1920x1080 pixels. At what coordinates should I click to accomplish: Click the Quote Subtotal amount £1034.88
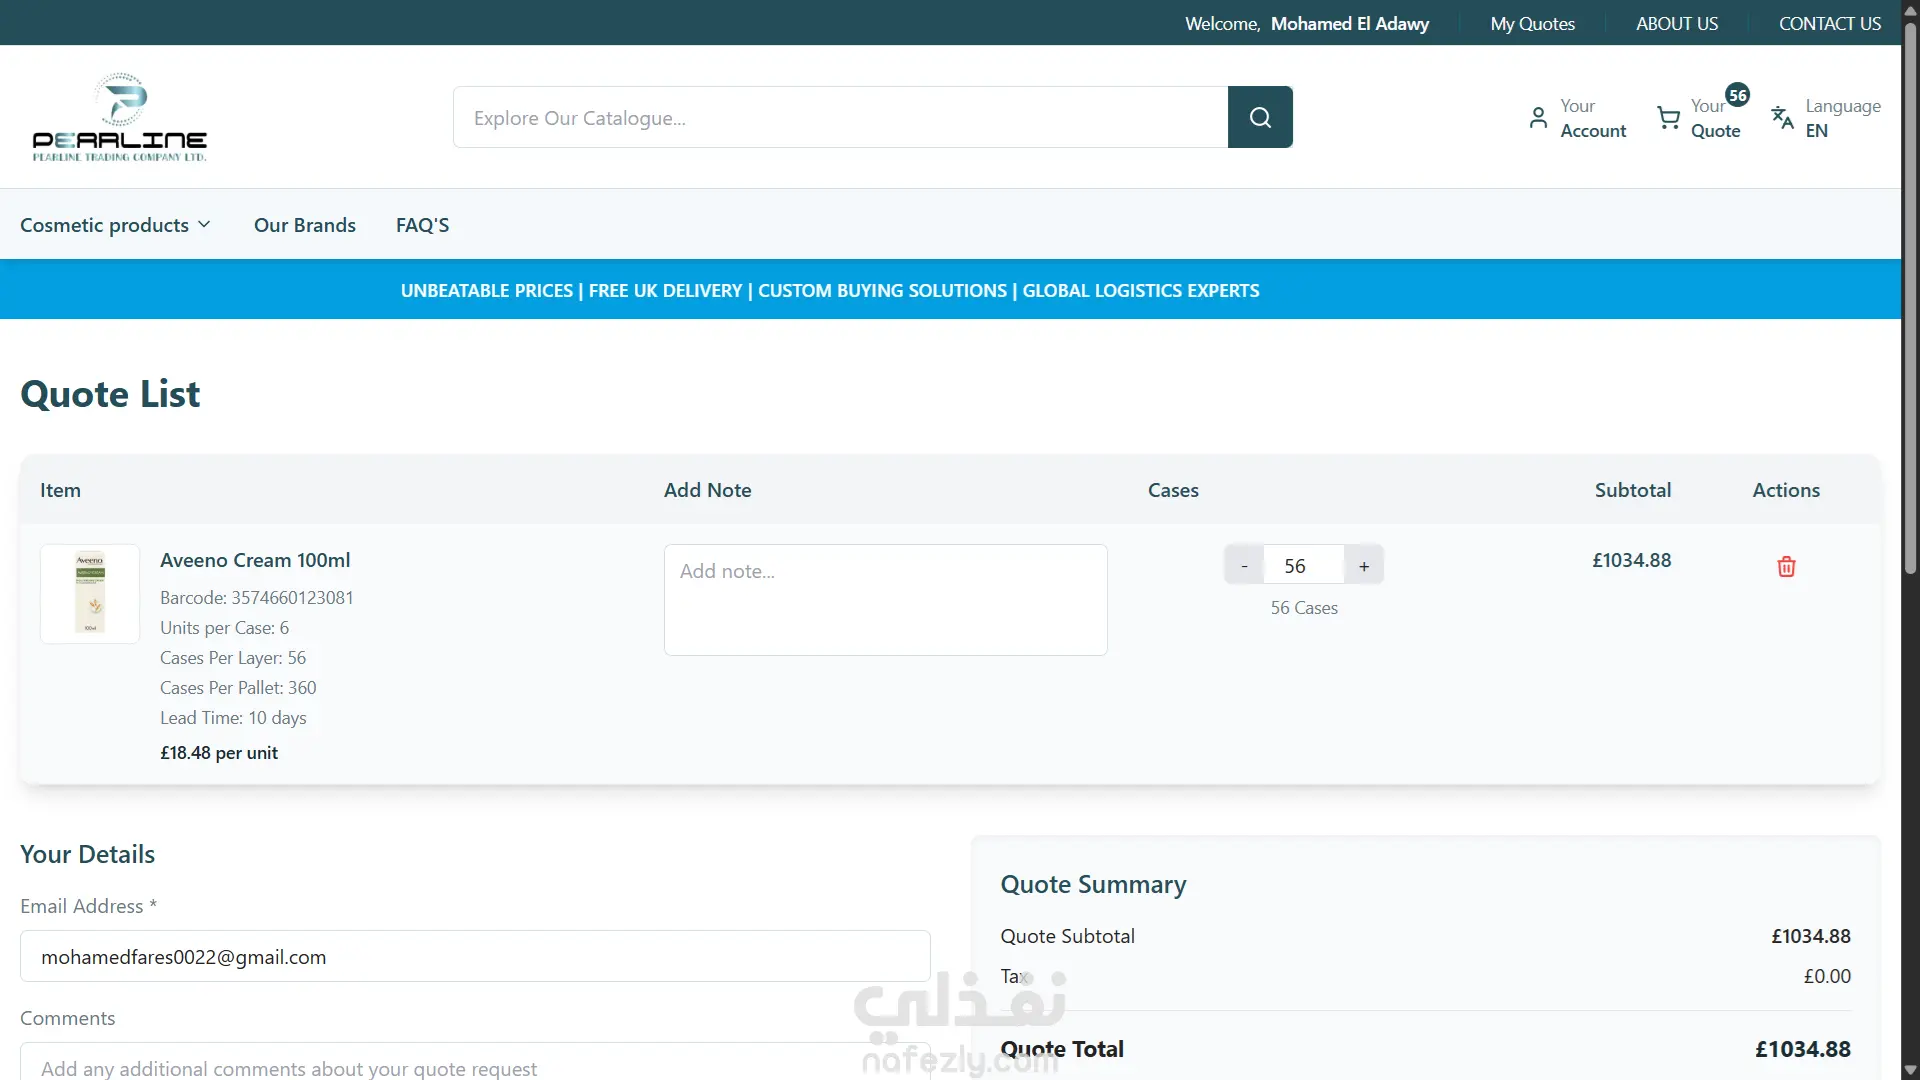(1810, 936)
